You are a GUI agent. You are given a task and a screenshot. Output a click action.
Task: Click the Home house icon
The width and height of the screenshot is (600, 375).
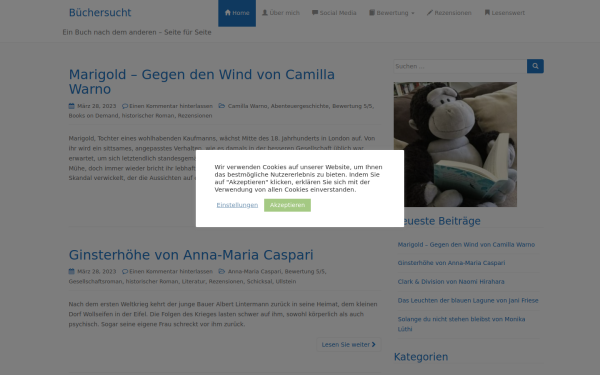click(x=228, y=13)
